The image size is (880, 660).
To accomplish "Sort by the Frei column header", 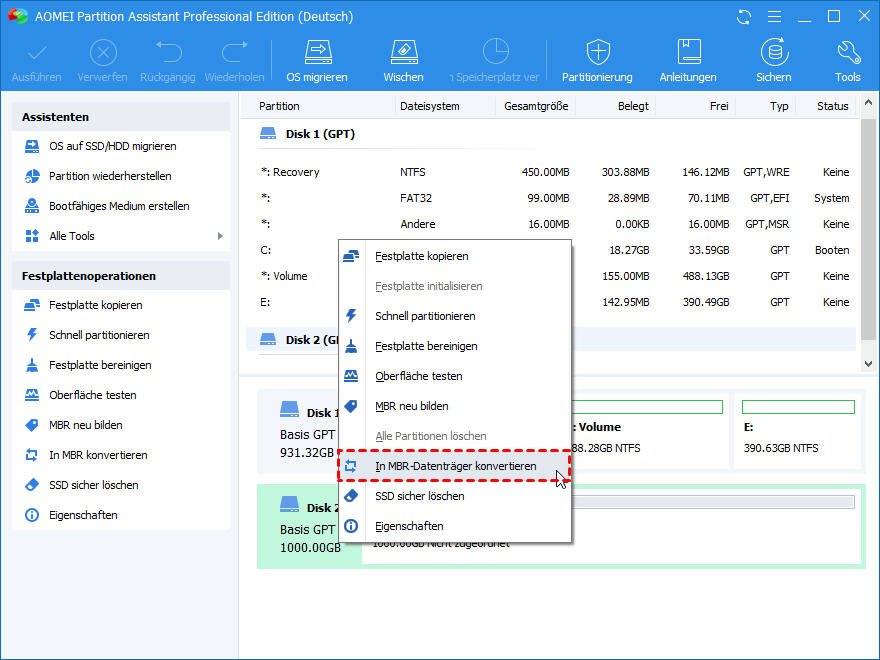I will tap(719, 106).
